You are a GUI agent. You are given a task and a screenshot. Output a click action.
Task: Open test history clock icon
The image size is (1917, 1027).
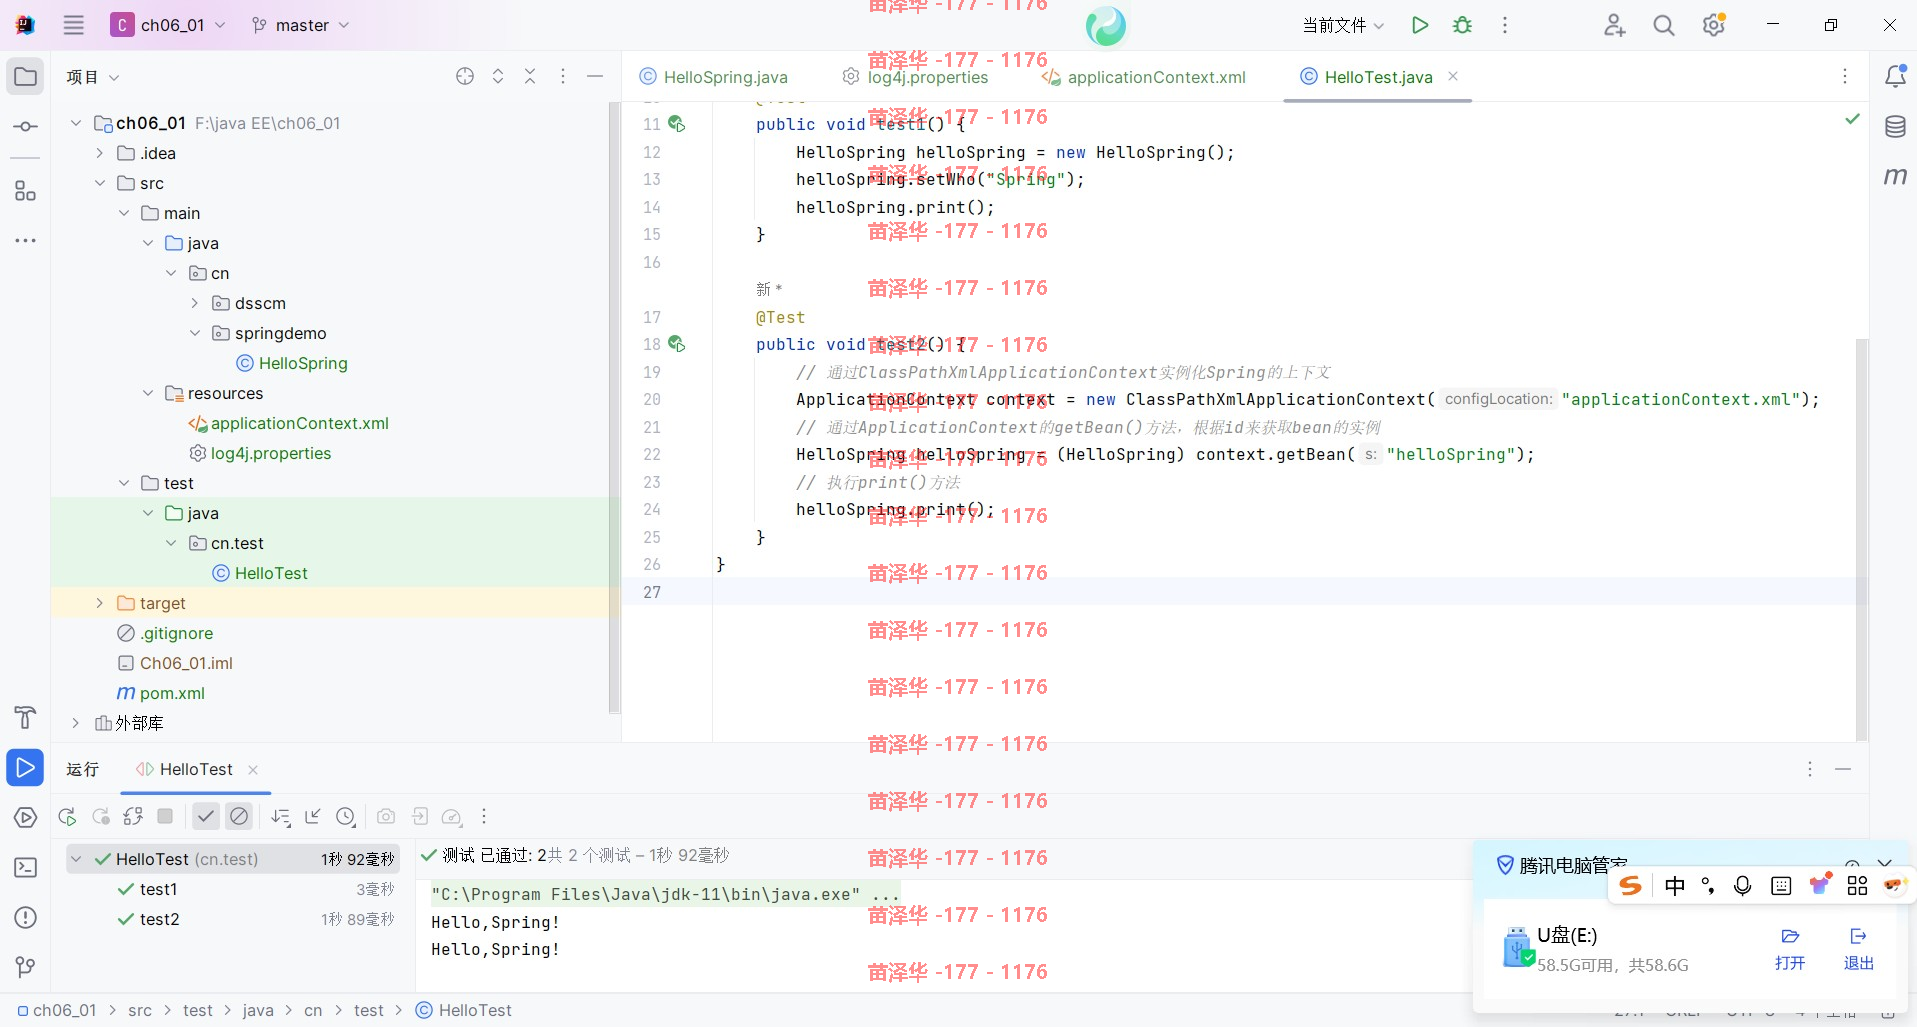click(346, 817)
